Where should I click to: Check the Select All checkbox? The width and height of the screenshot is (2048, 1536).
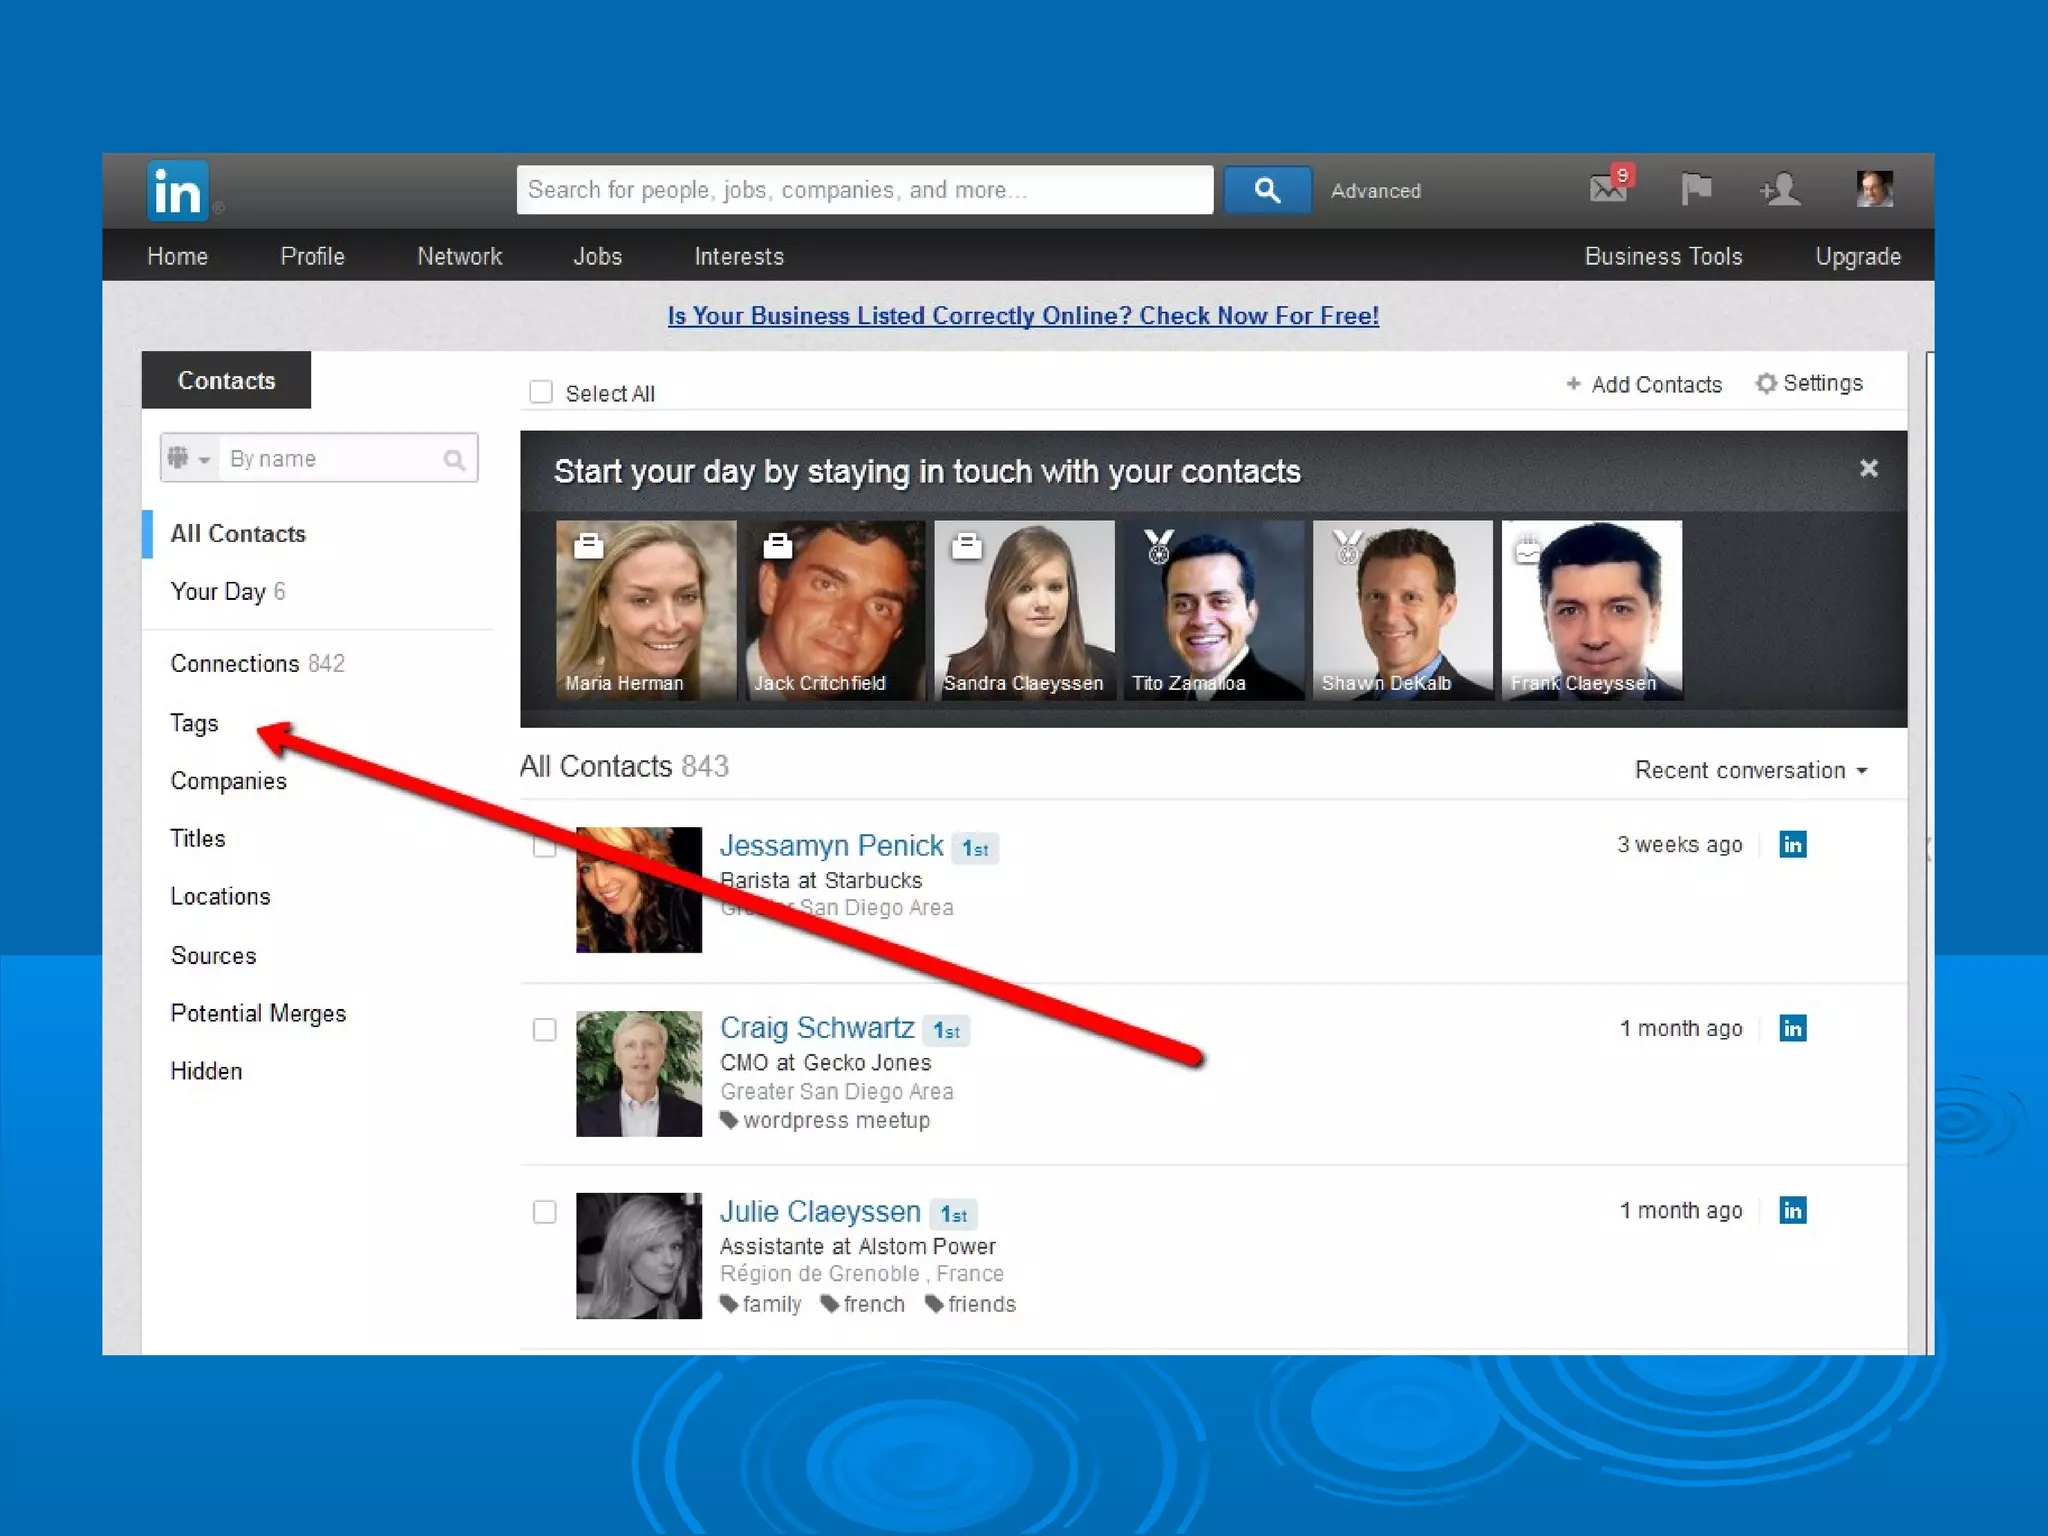[x=541, y=392]
